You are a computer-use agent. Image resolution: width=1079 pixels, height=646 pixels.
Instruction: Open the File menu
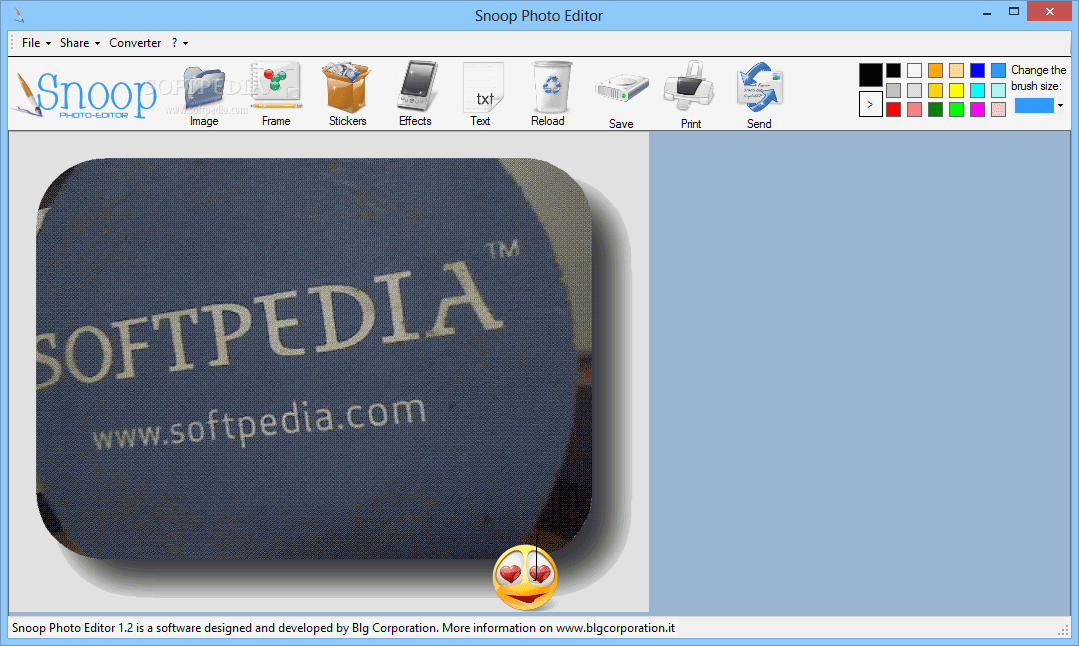point(36,43)
